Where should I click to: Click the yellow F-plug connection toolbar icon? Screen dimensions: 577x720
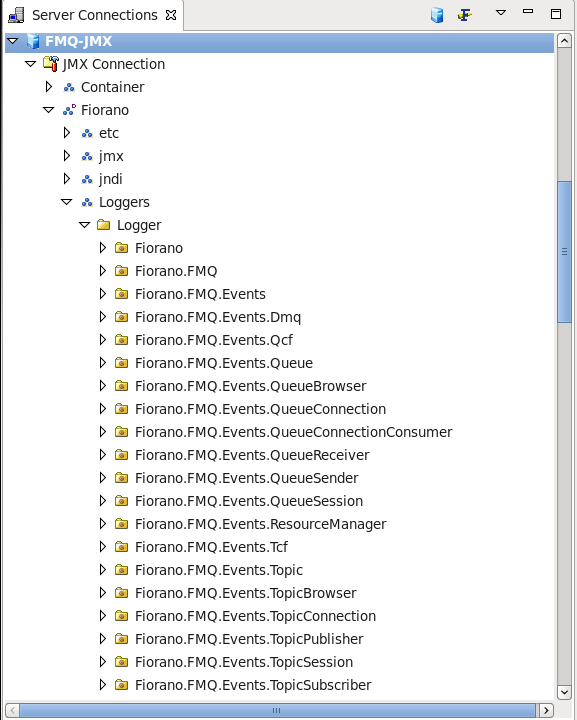(x=465, y=15)
